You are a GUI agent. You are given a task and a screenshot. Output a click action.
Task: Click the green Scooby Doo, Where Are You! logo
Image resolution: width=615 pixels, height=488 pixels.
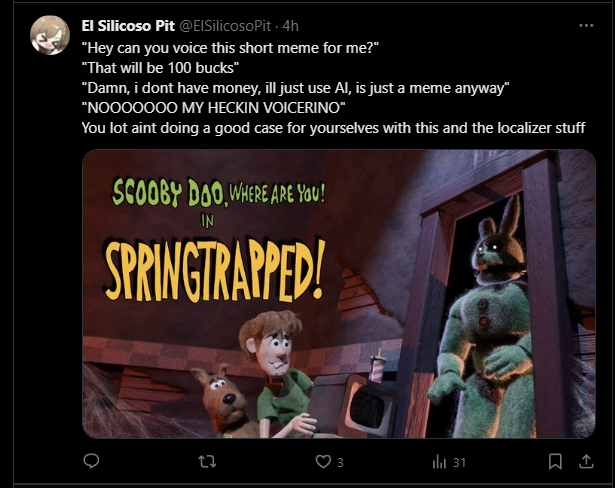point(218,193)
